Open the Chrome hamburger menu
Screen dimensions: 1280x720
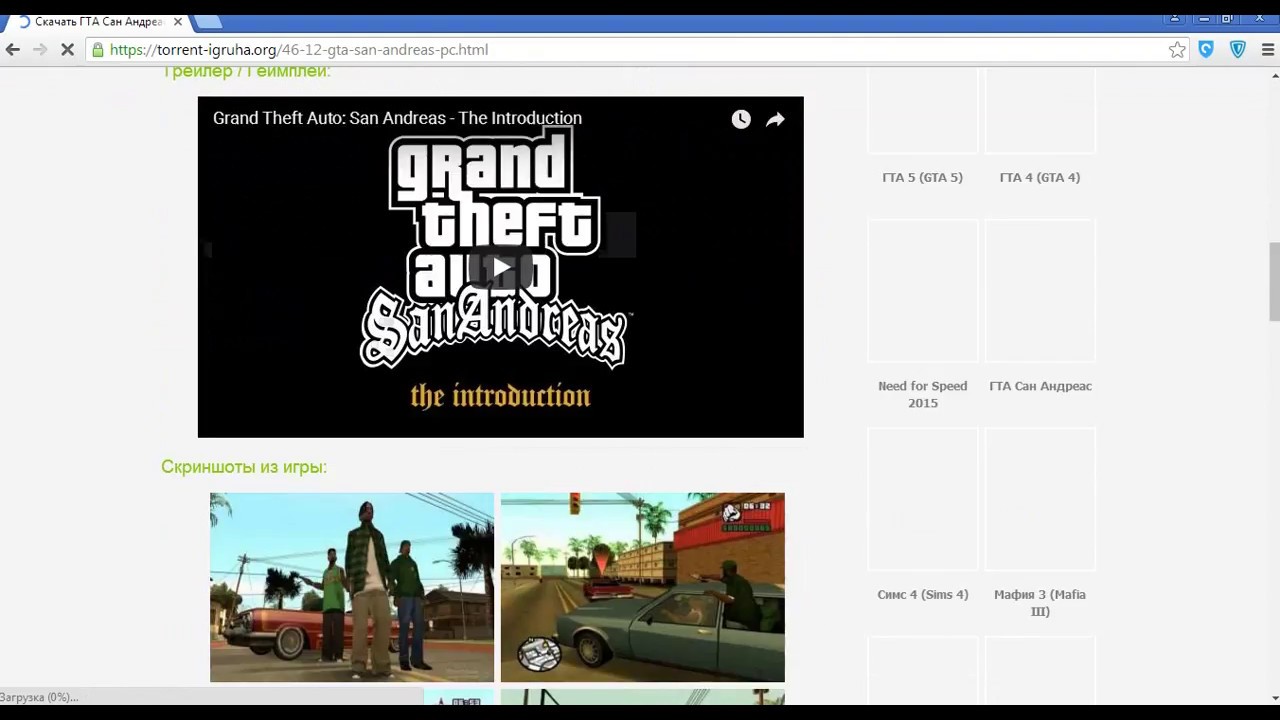pos(1267,49)
